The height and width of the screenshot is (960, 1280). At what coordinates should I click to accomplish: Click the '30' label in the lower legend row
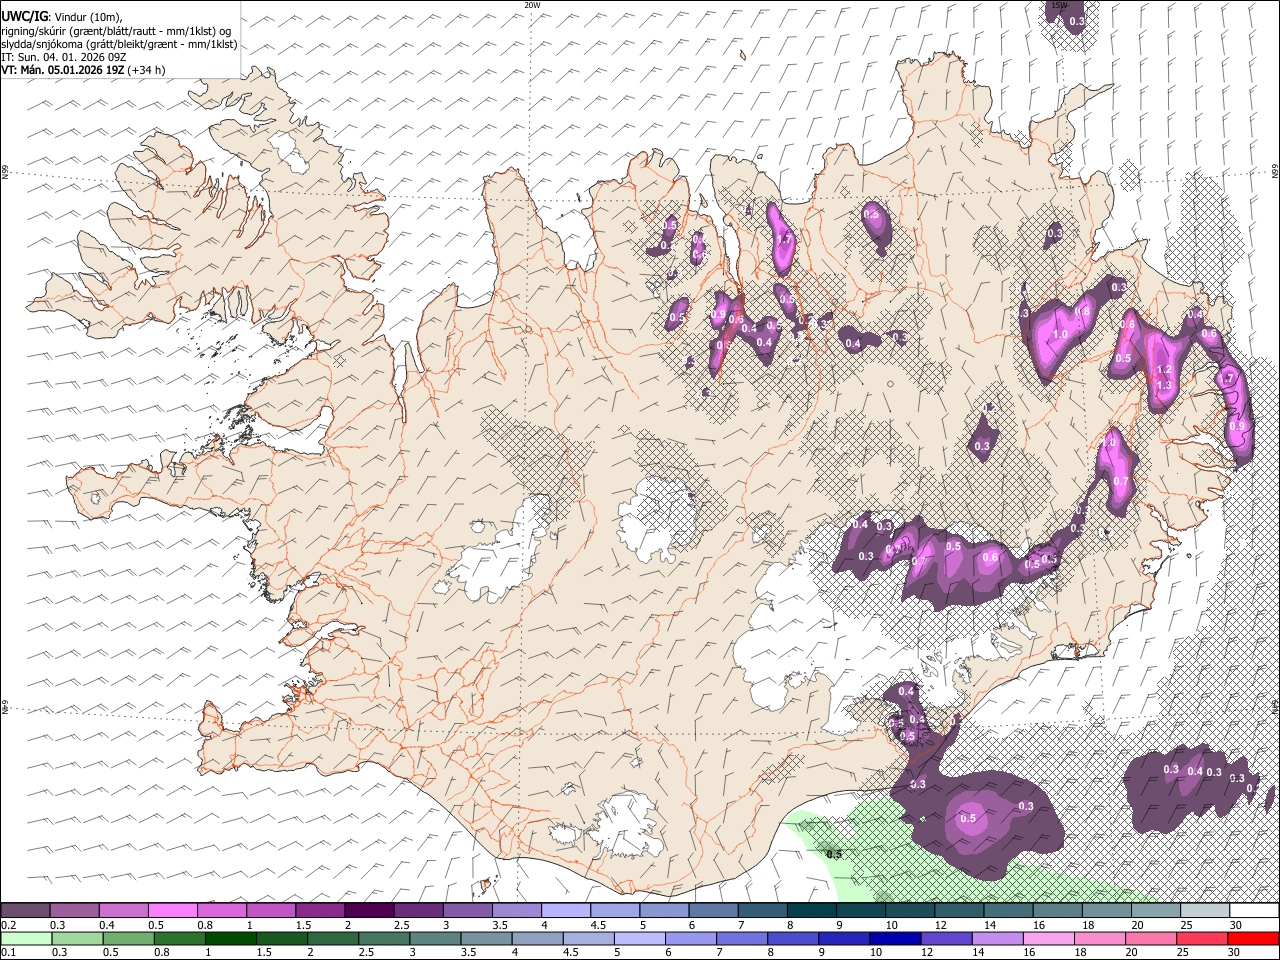pyautogui.click(x=1234, y=952)
